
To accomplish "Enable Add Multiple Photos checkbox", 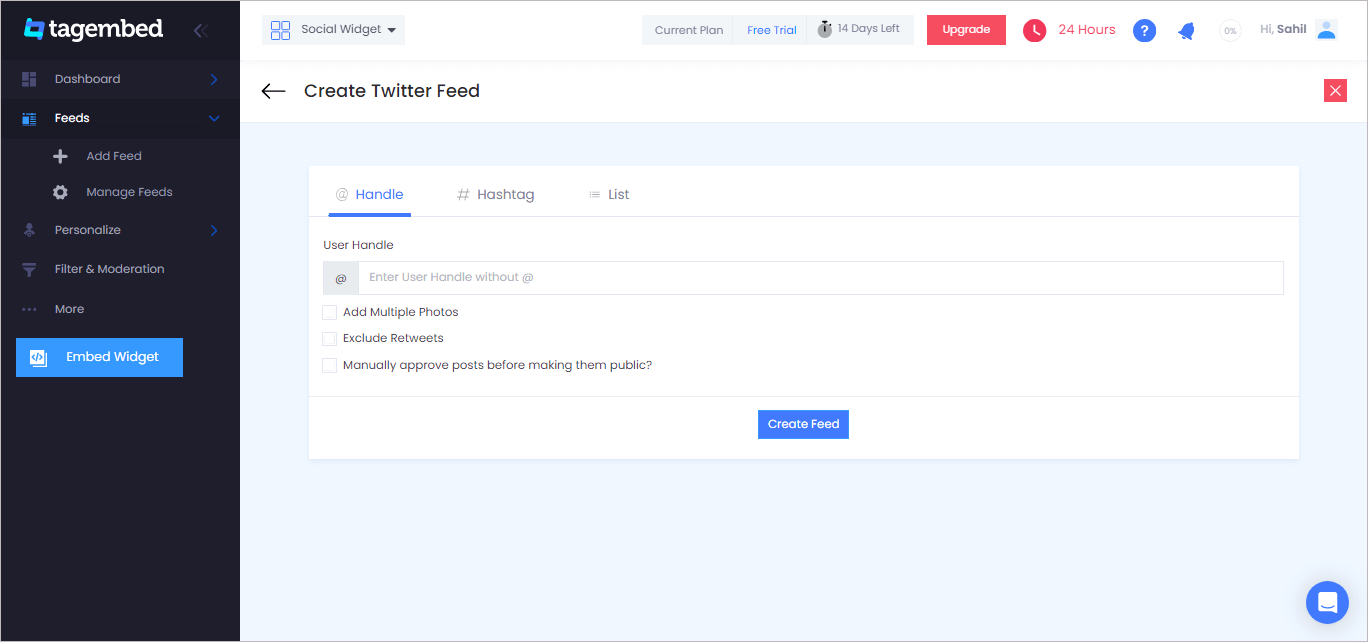I will pyautogui.click(x=329, y=312).
